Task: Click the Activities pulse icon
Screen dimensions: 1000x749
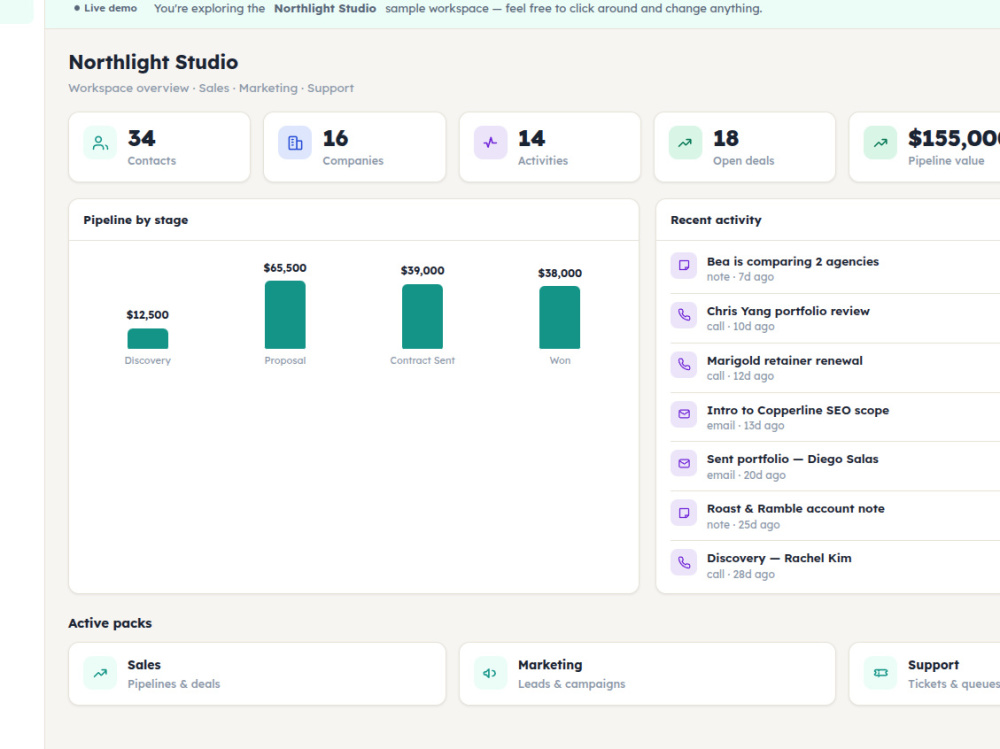Action: coord(490,143)
